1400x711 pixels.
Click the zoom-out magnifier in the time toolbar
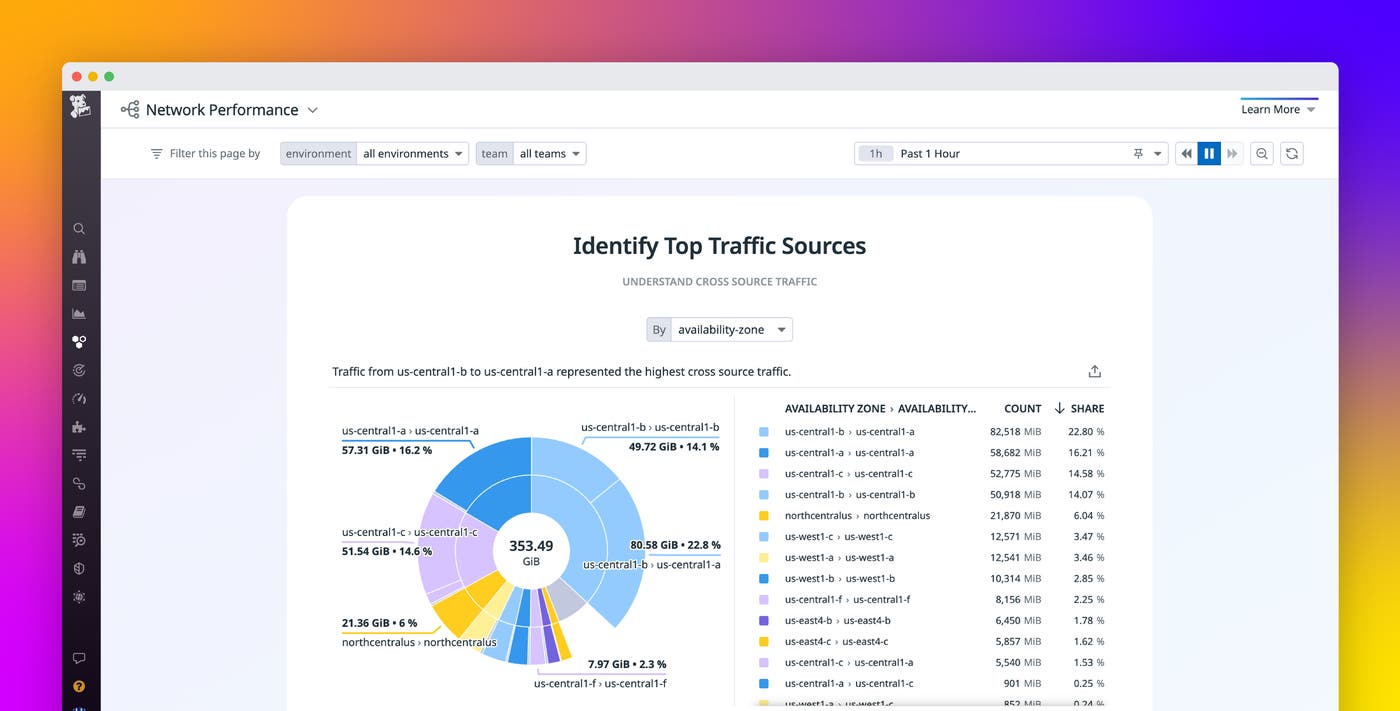pyautogui.click(x=1262, y=153)
